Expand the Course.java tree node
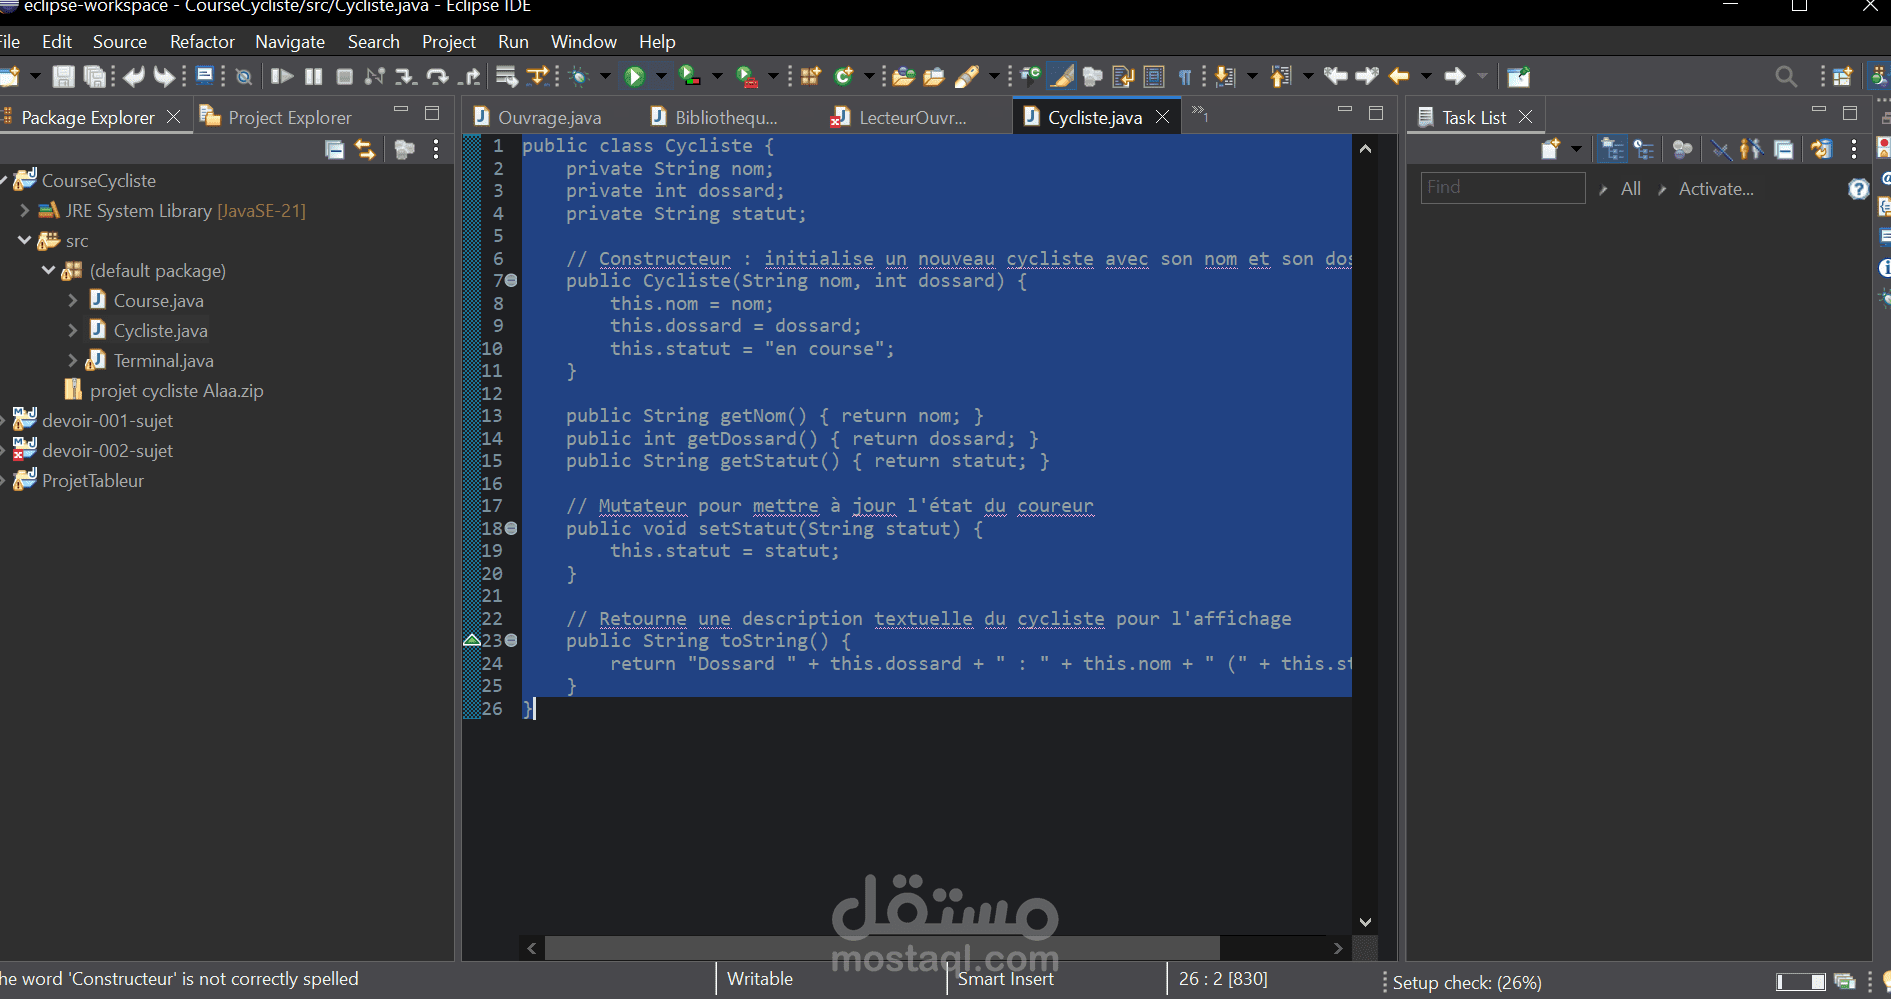The height and width of the screenshot is (999, 1891). click(73, 300)
